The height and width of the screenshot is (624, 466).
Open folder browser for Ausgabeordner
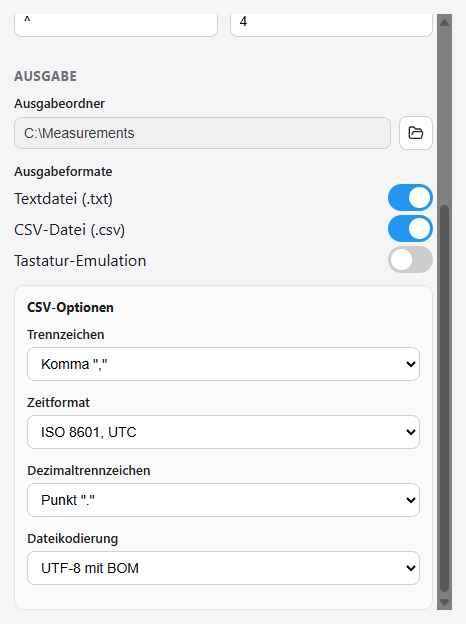pyautogui.click(x=415, y=133)
